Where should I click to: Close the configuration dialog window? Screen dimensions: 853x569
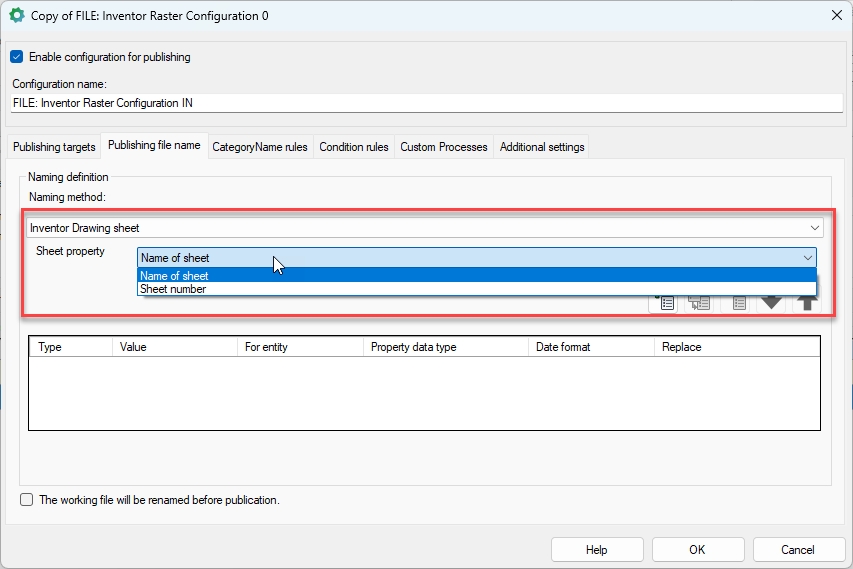[x=836, y=16]
